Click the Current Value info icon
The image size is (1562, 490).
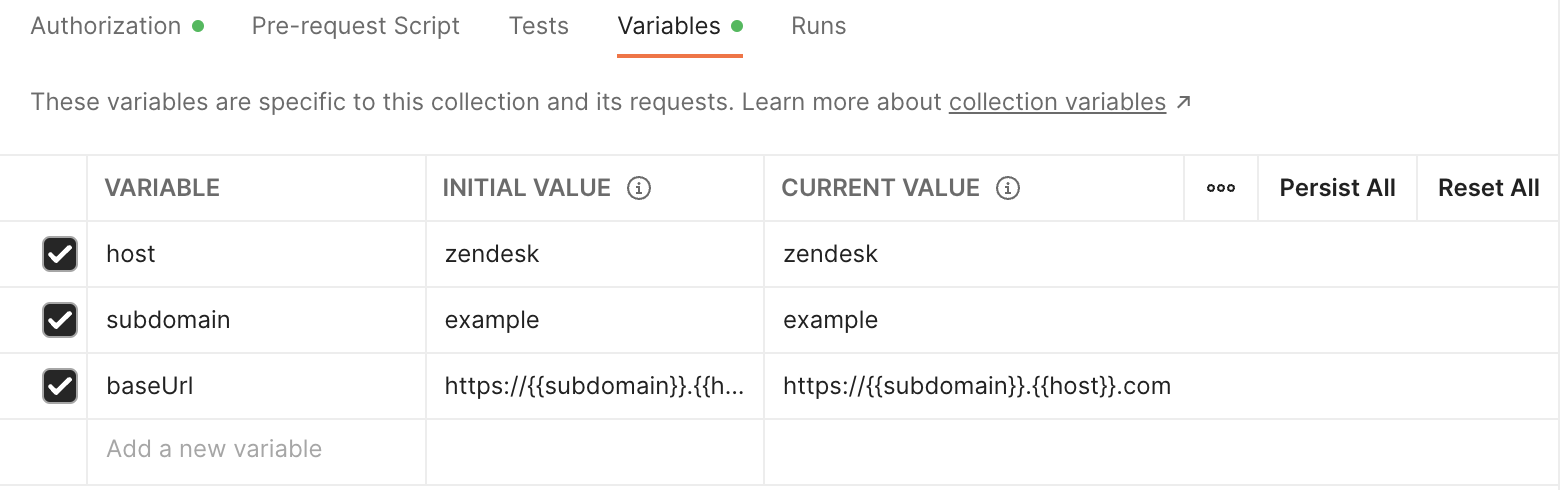point(1008,188)
